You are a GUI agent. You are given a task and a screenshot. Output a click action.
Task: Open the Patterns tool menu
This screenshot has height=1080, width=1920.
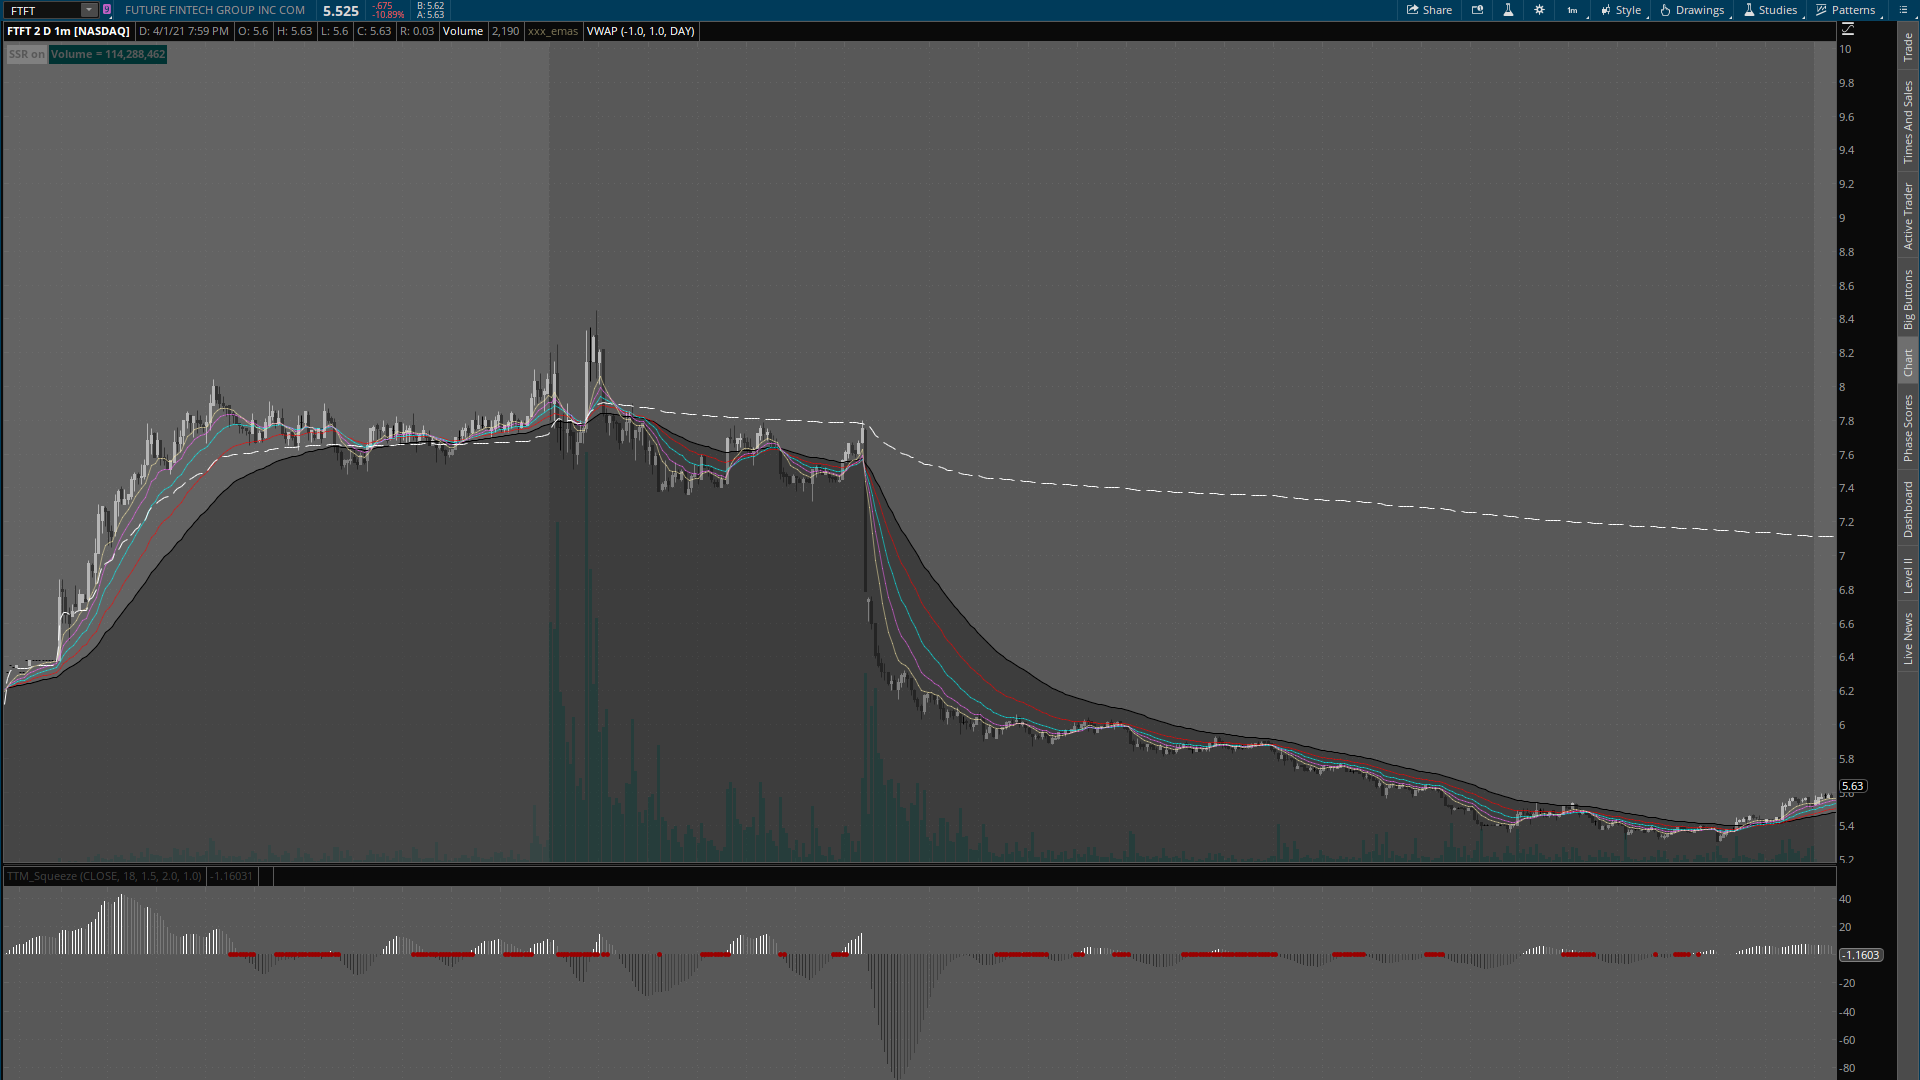[x=1846, y=10]
